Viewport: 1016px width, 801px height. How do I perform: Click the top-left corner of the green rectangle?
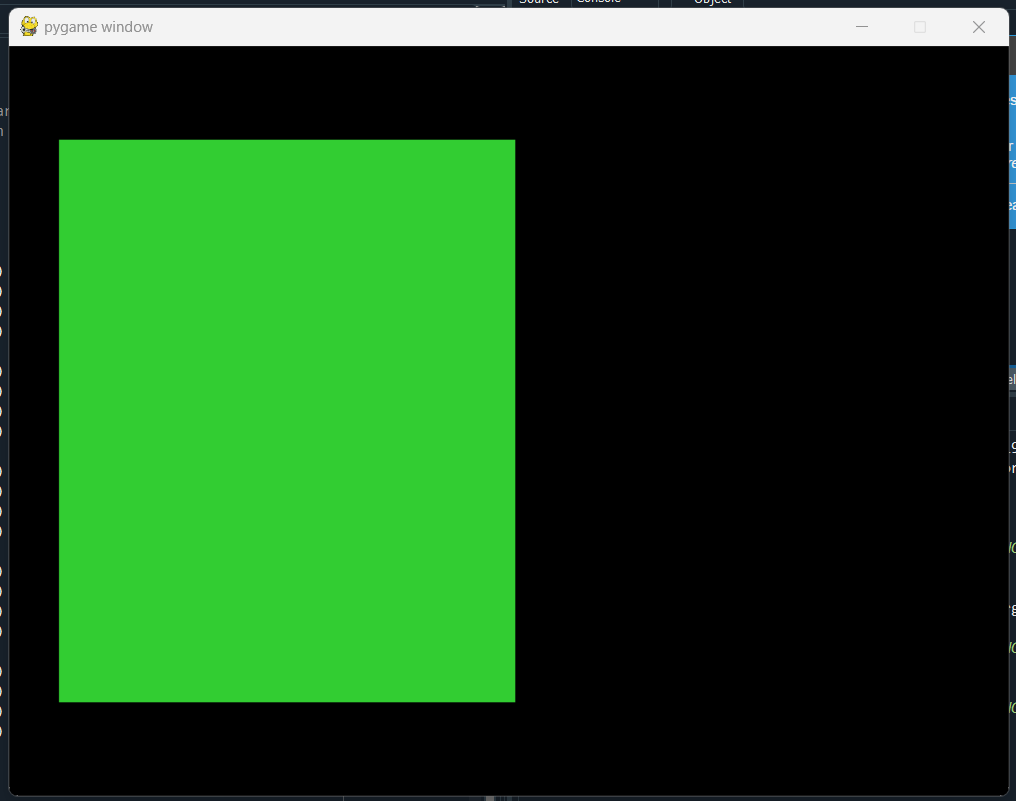[65, 143]
